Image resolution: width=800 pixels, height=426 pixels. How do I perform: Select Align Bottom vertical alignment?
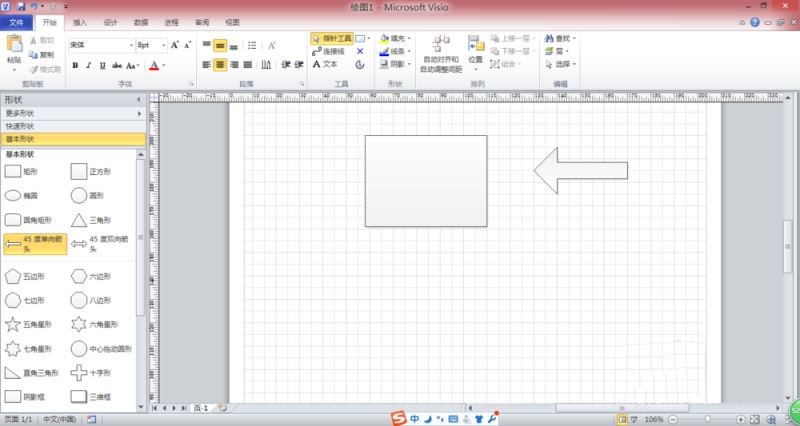[x=234, y=45]
